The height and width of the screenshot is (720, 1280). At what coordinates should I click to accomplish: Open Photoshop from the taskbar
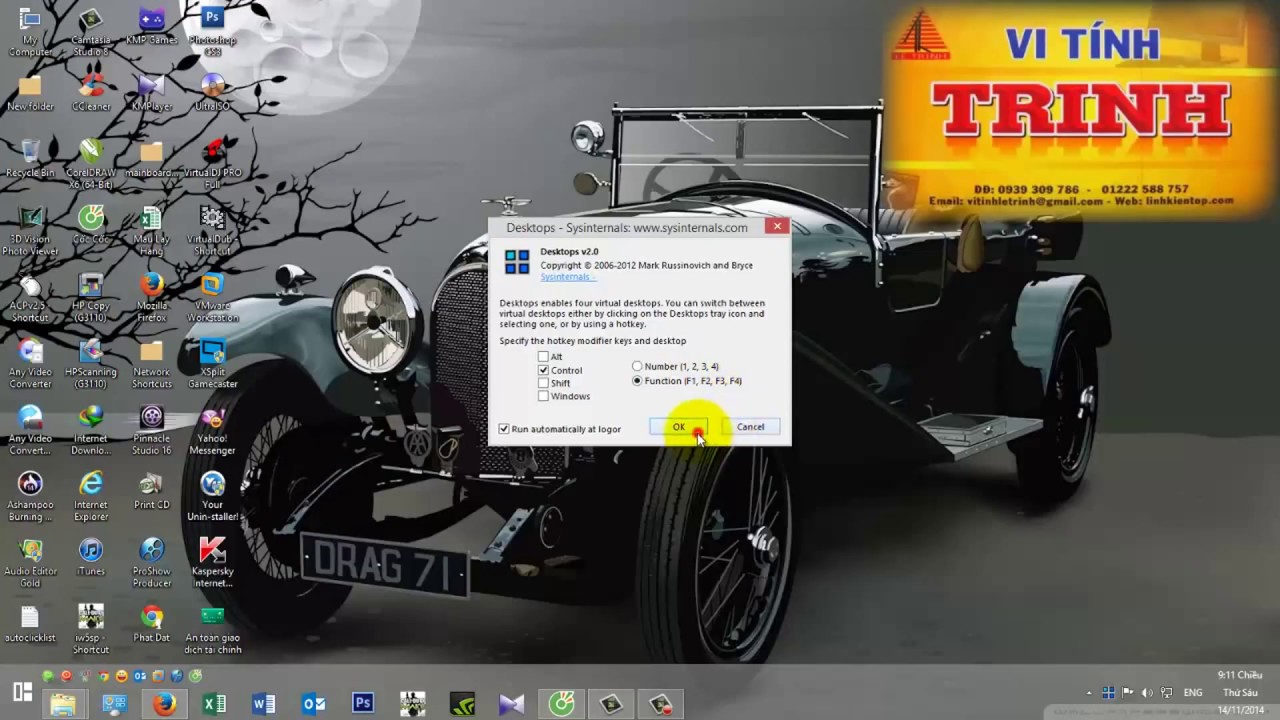(x=363, y=704)
